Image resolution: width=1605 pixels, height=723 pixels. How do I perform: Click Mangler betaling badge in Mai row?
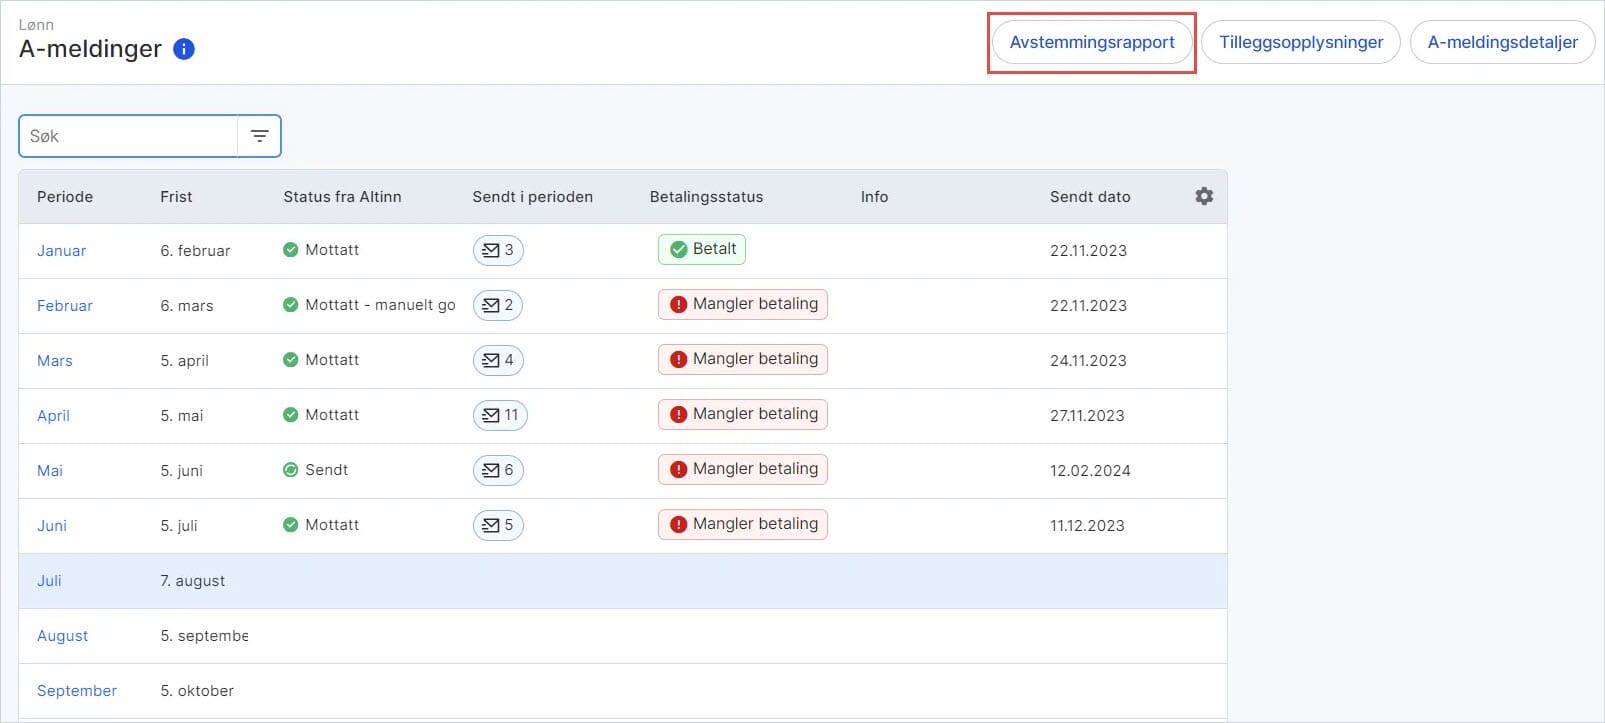(743, 469)
